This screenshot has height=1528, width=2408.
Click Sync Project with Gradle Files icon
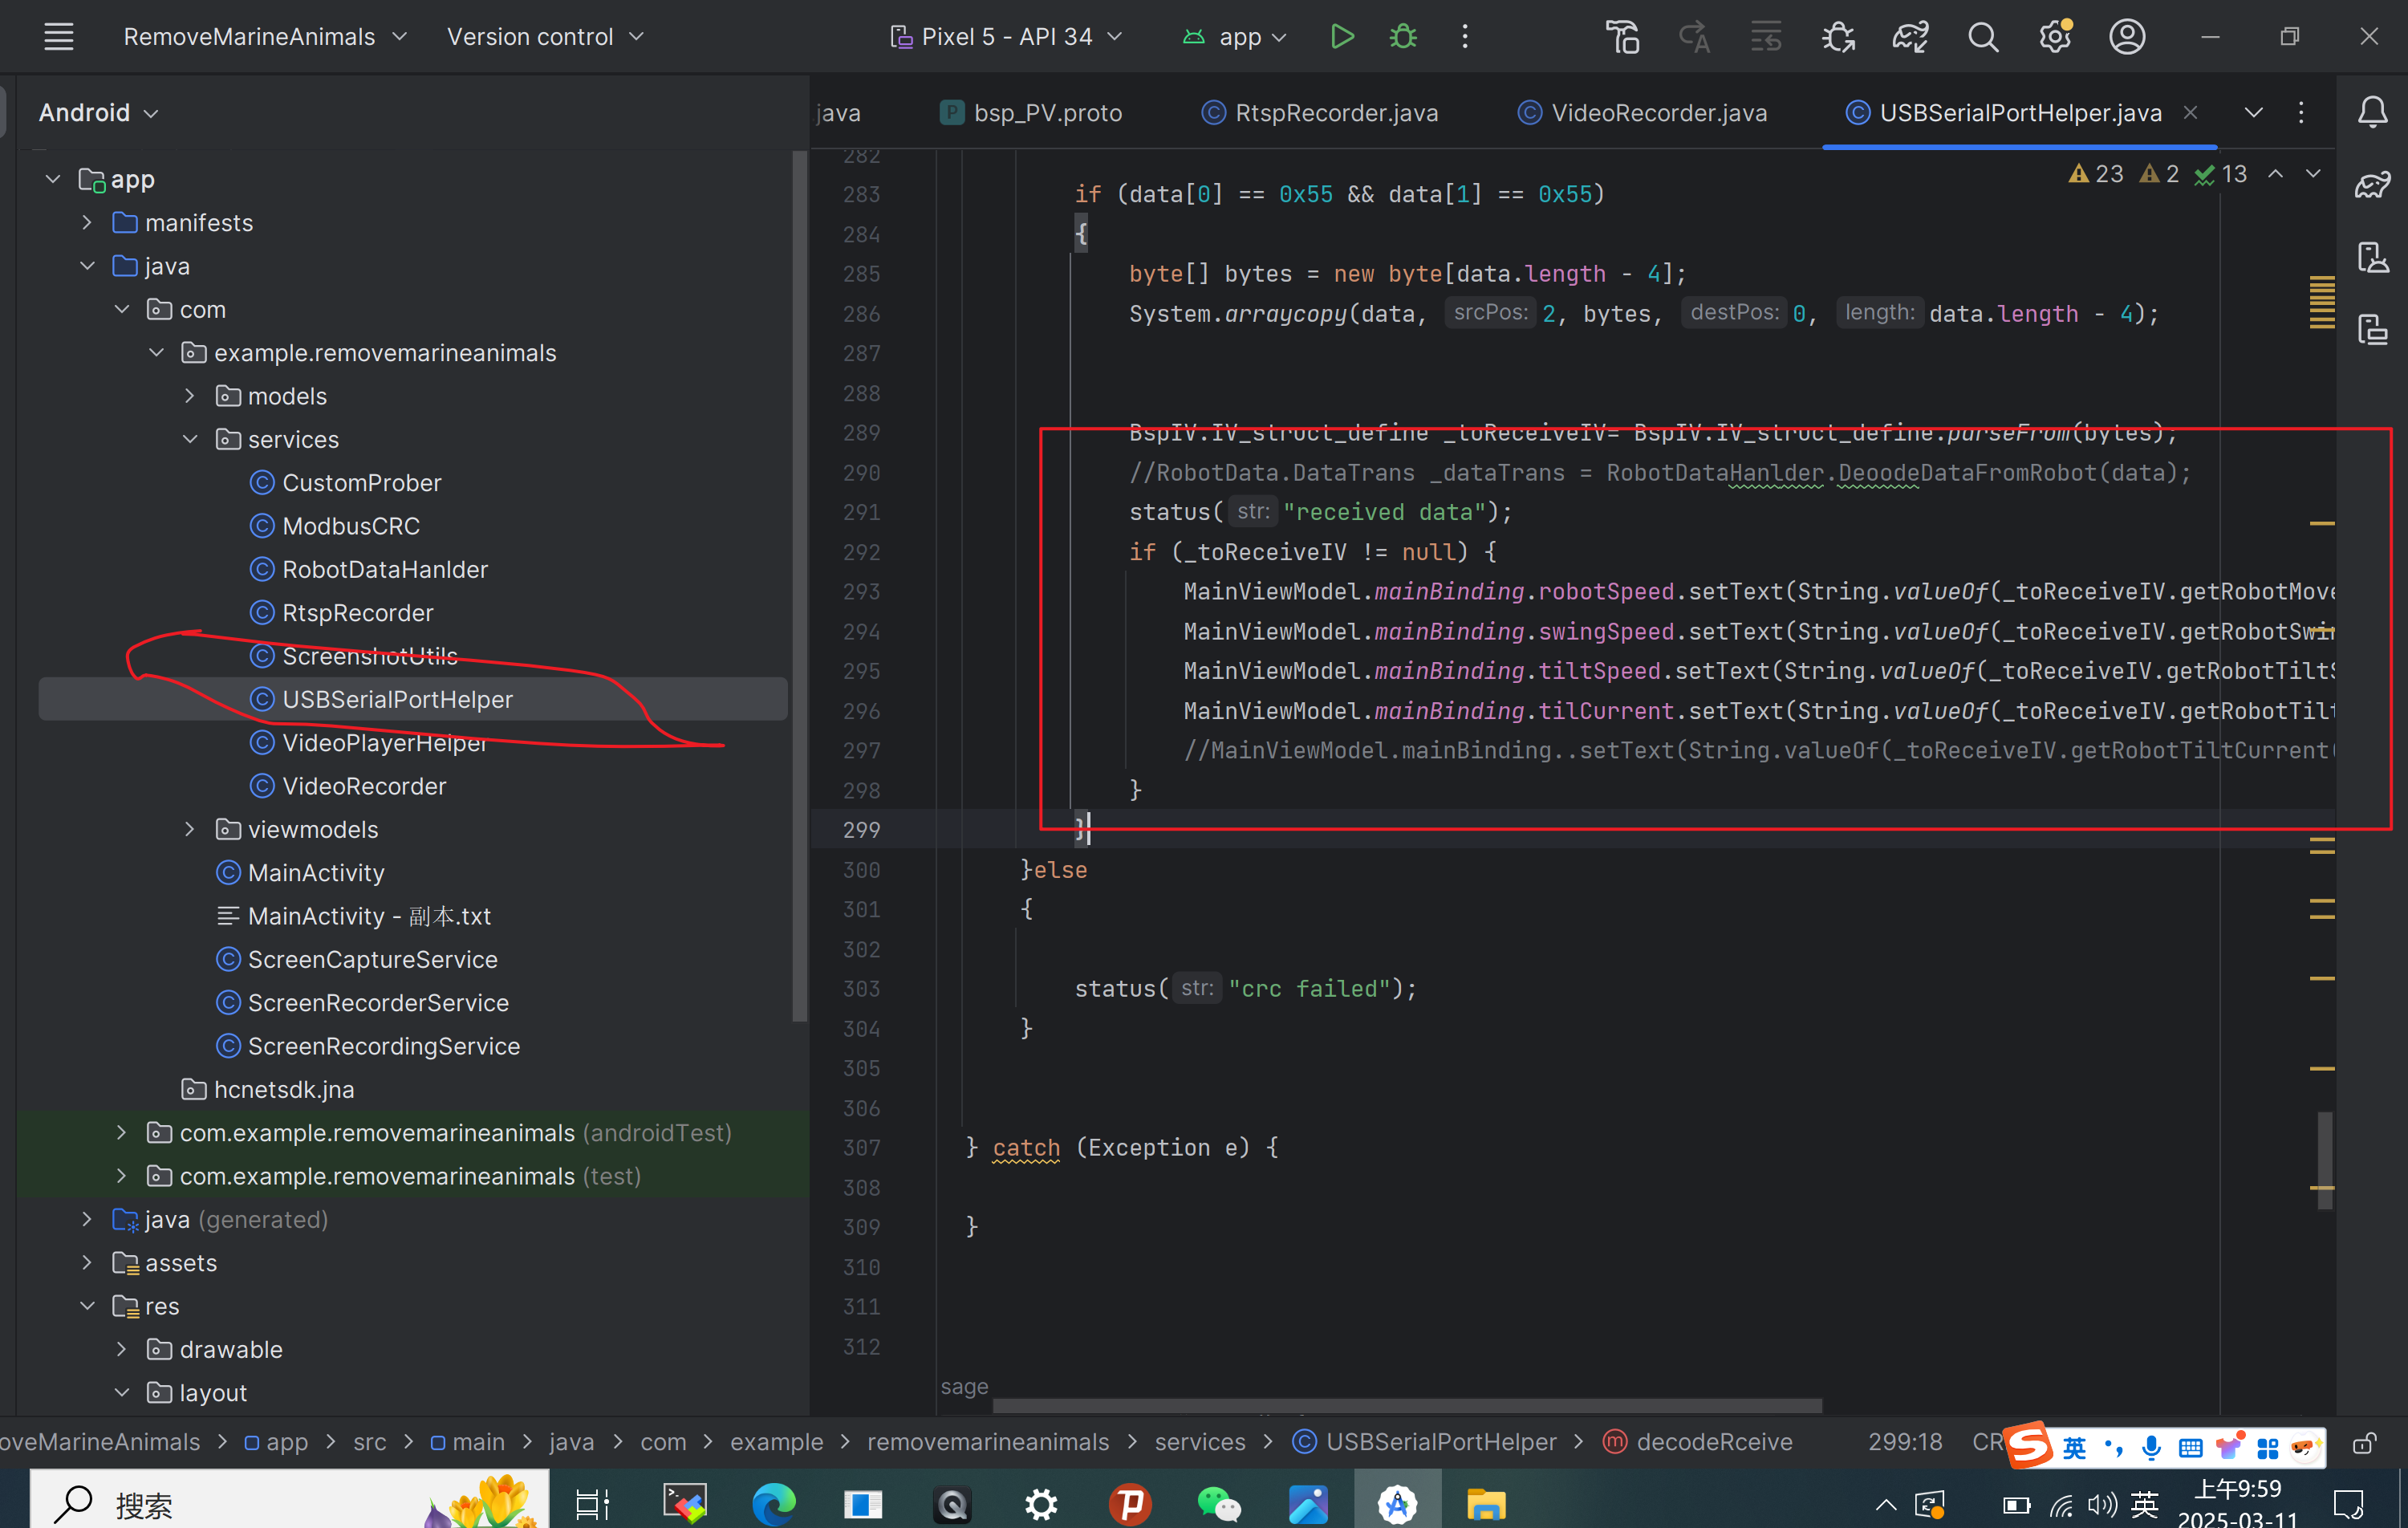tap(1910, 37)
